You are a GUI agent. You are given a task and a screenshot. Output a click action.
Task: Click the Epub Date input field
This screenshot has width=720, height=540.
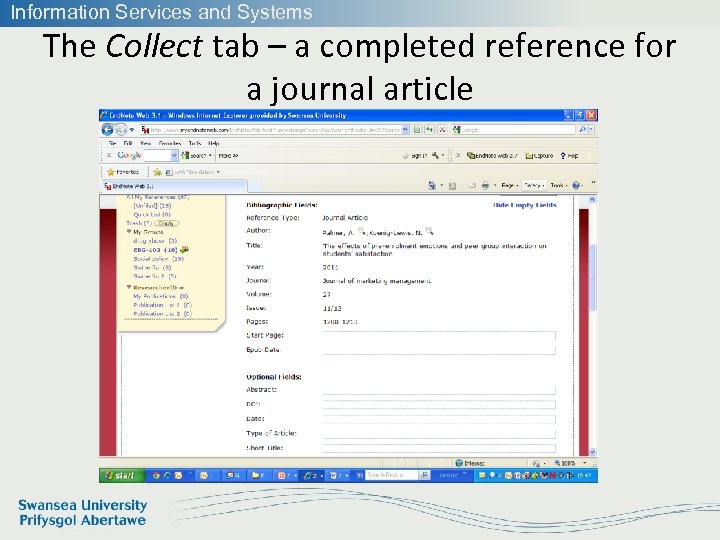pos(439,350)
